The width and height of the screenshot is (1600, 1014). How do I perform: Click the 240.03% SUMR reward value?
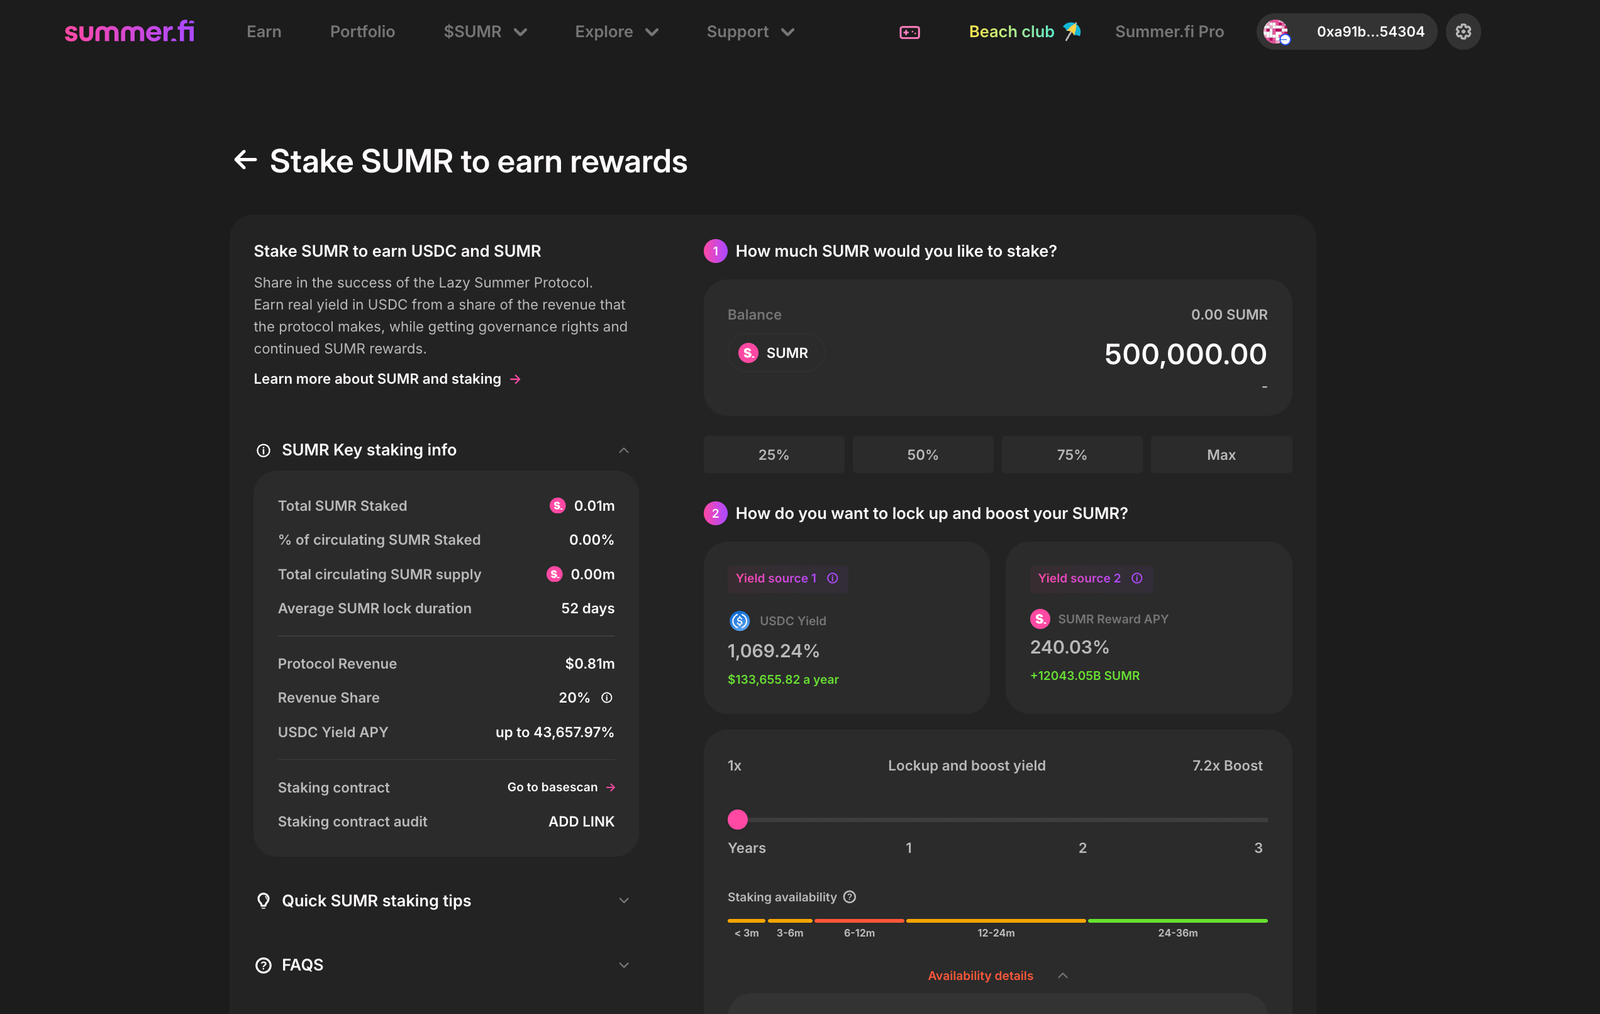[x=1070, y=648]
